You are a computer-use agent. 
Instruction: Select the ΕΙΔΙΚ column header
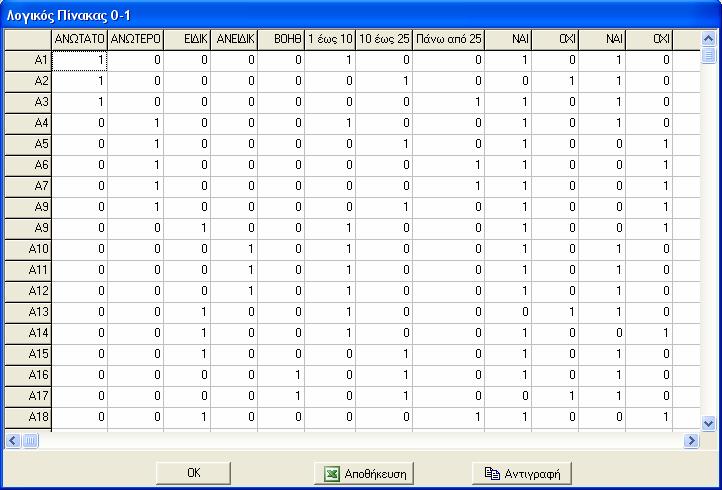click(187, 40)
